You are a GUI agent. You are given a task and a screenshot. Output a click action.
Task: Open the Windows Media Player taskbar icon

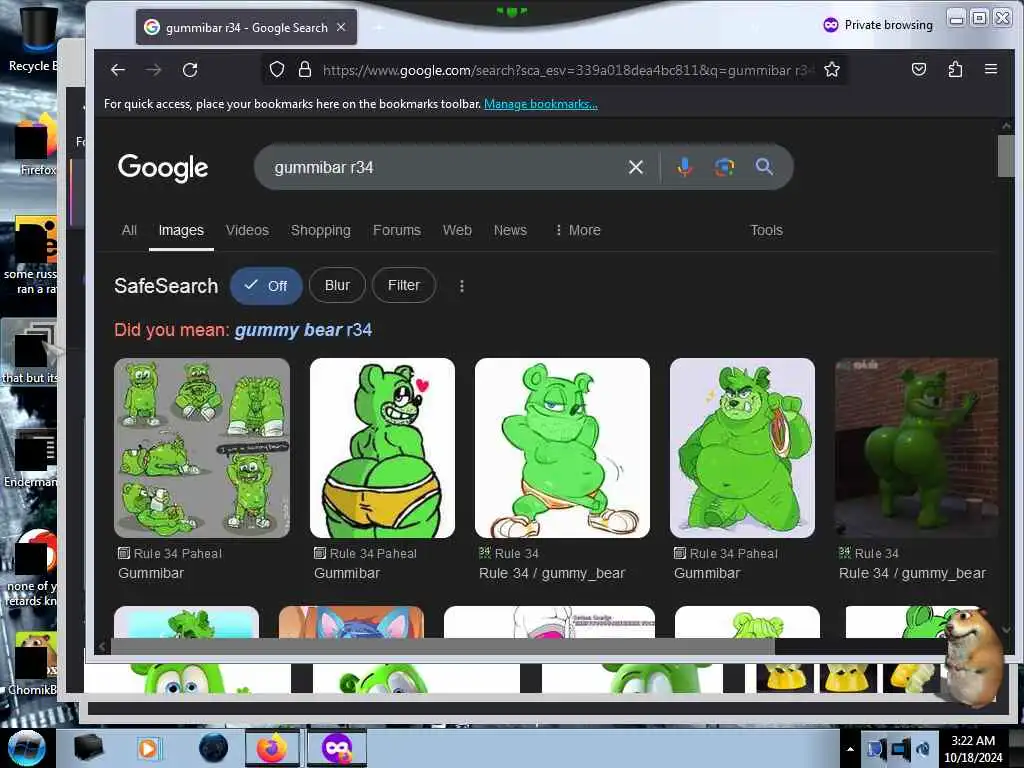click(x=148, y=748)
